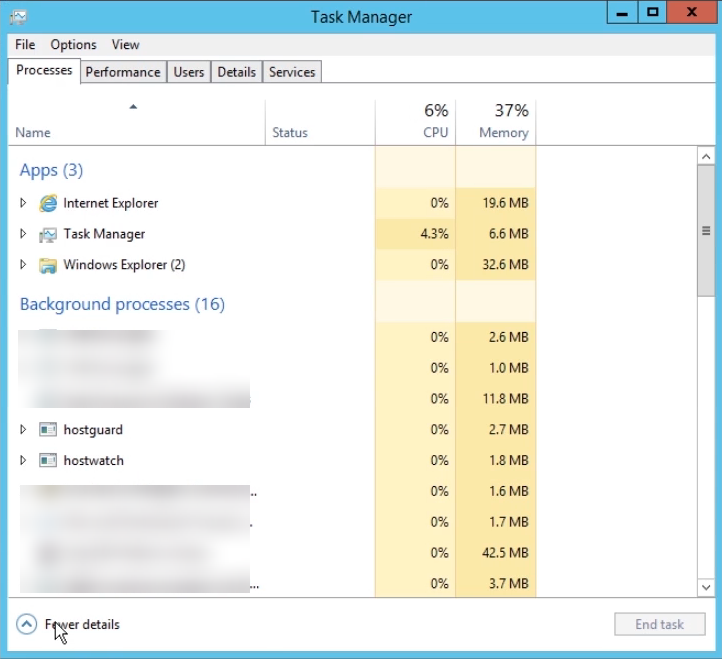Screen dimensions: 722x659
Task: Click the 19.6 MB memory value
Action: [x=506, y=203]
